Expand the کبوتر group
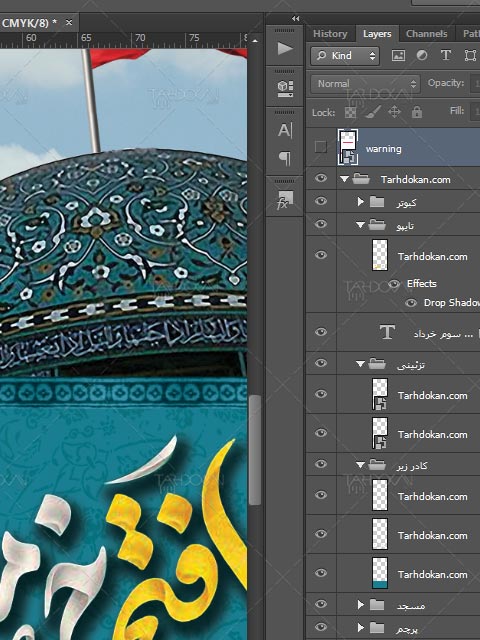The image size is (480, 640). [360, 202]
